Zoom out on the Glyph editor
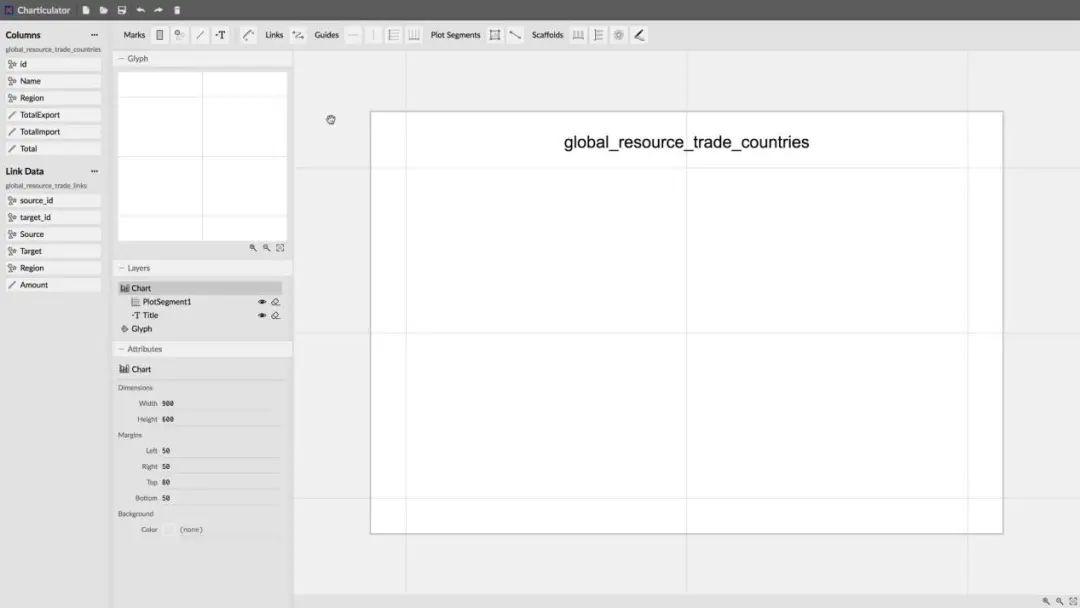 (267, 248)
